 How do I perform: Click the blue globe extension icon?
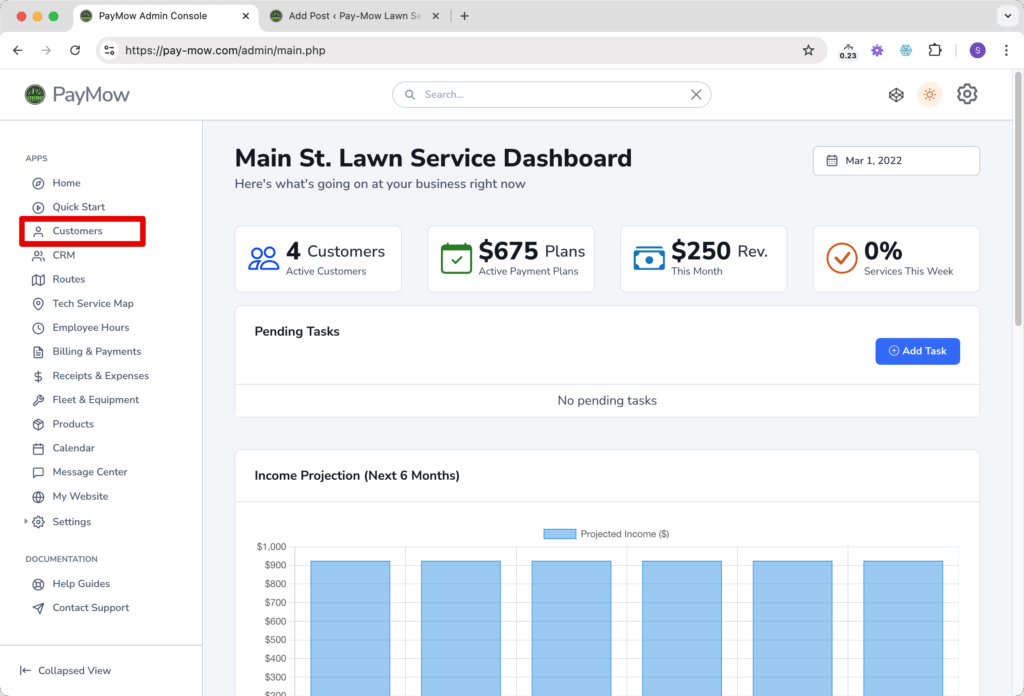[x=906, y=50]
